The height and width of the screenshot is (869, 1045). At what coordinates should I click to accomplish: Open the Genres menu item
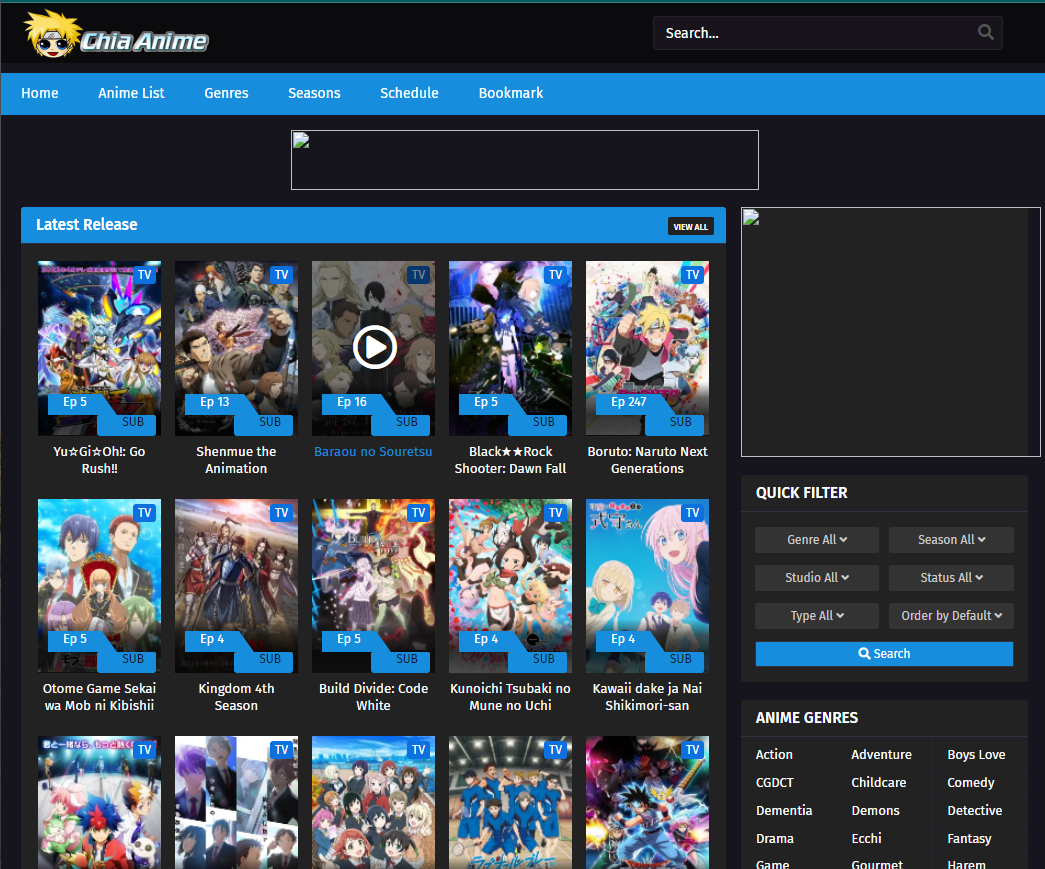[x=227, y=93]
